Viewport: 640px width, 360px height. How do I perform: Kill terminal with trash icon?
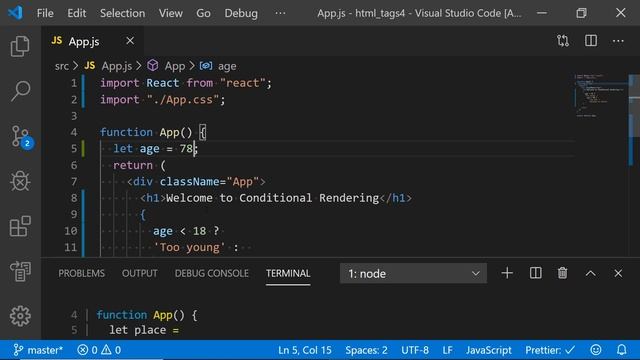coord(562,273)
